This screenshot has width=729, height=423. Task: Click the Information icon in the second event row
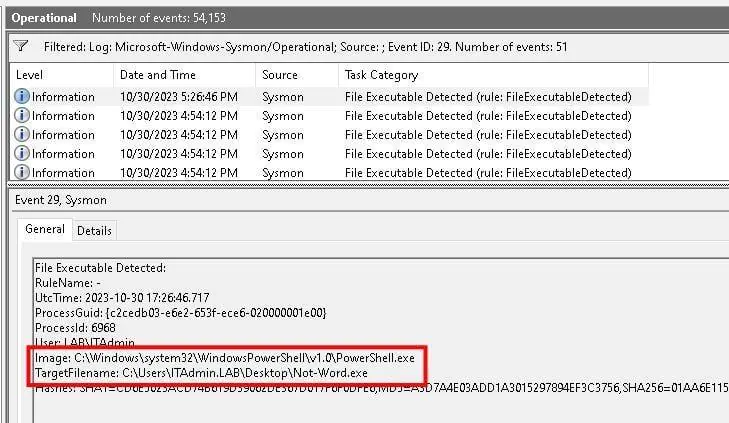click(x=22, y=116)
